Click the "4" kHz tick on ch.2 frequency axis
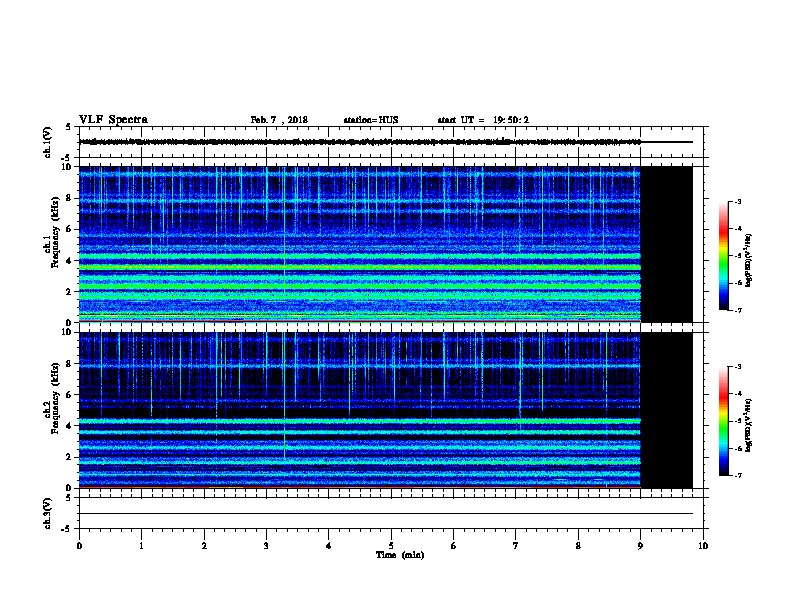The image size is (792, 612). pos(69,426)
